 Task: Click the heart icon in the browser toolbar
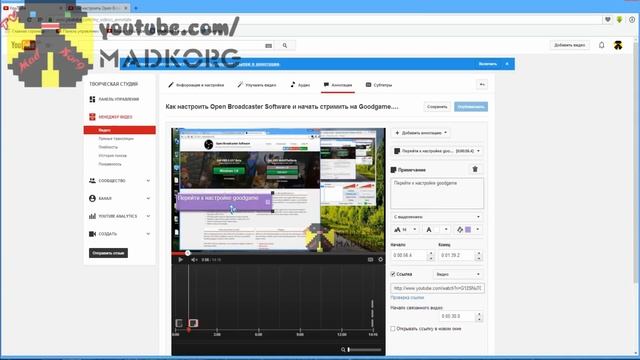point(608,20)
